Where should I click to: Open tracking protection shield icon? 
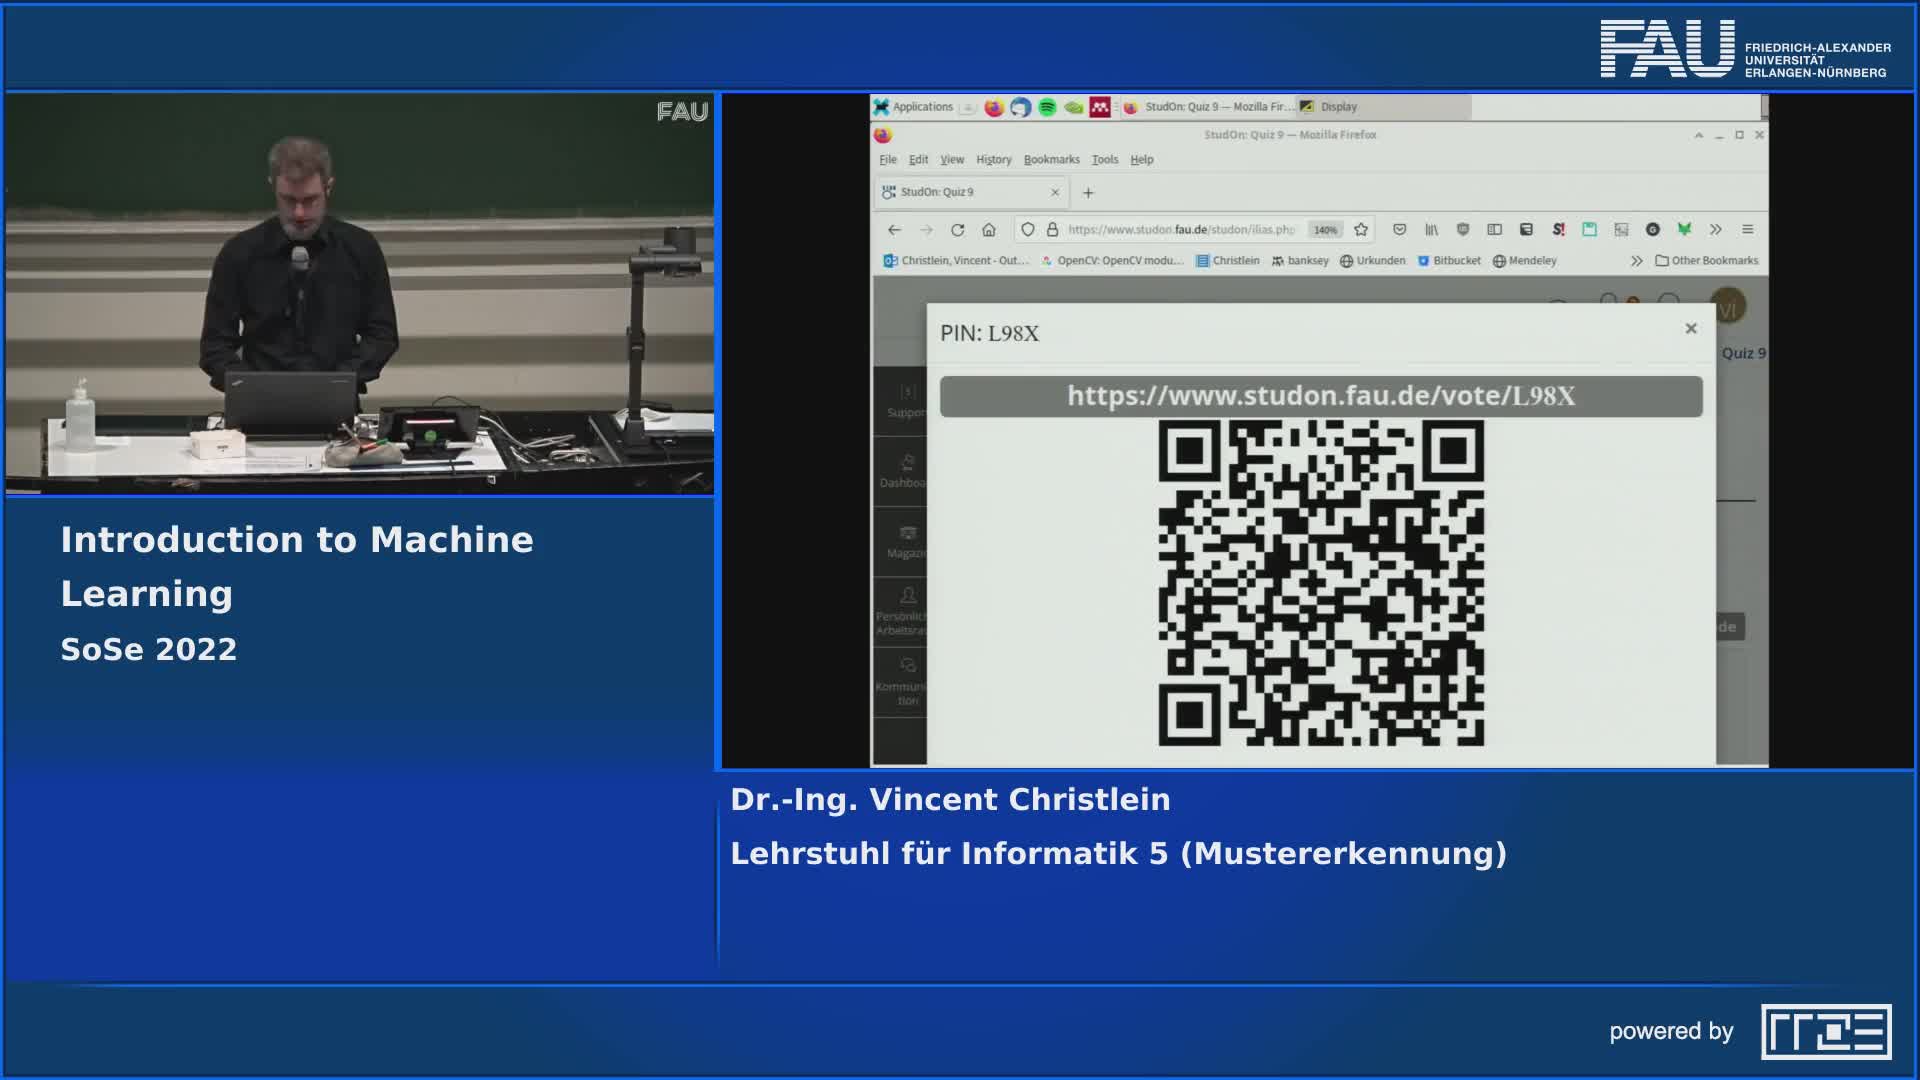click(x=1027, y=230)
